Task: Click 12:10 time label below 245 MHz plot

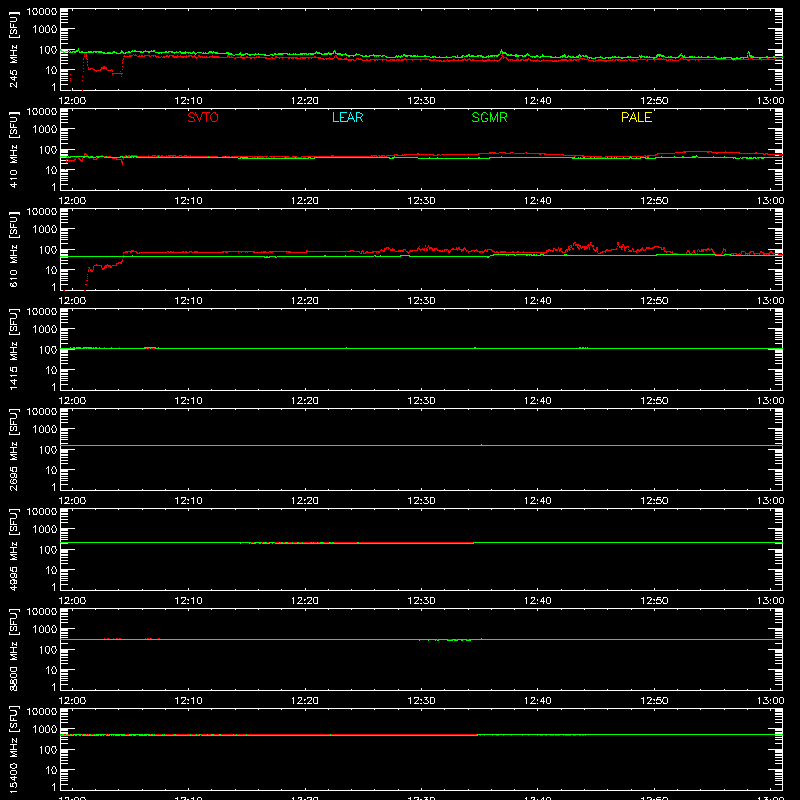Action: pyautogui.click(x=188, y=101)
